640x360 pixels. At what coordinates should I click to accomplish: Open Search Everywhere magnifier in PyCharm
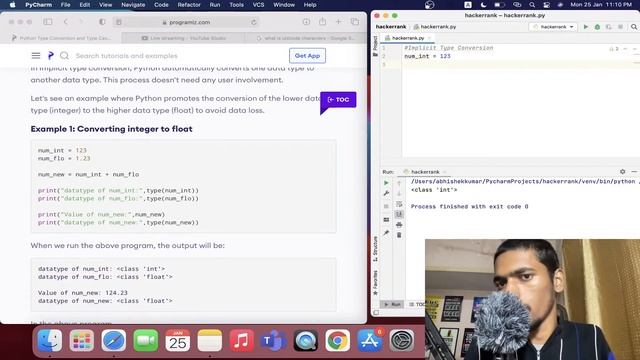pos(634,27)
